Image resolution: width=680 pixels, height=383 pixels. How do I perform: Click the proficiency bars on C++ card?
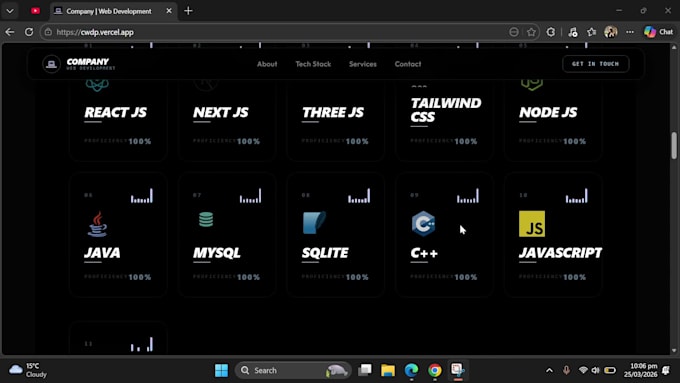[468, 196]
